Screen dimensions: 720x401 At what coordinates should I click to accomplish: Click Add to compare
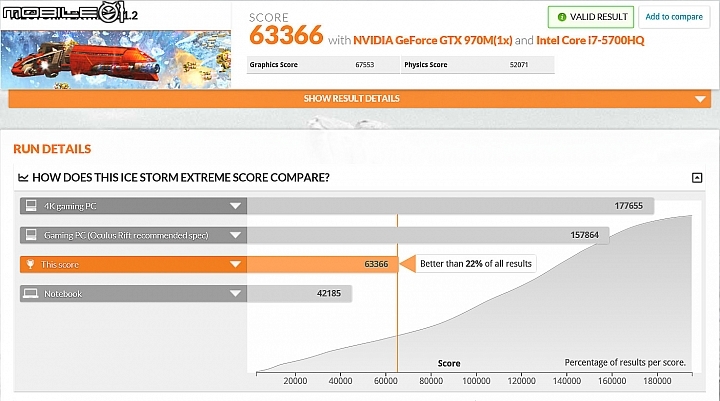674,17
